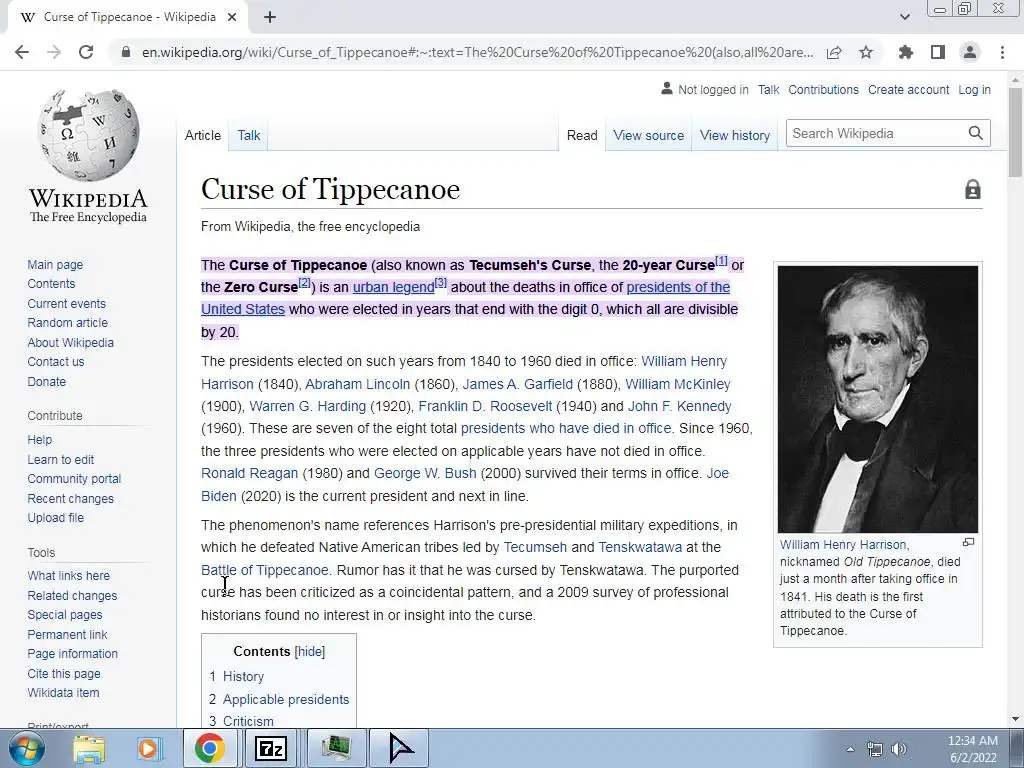Open the Community portal link
Viewport: 1024px width, 768px height.
click(x=74, y=479)
